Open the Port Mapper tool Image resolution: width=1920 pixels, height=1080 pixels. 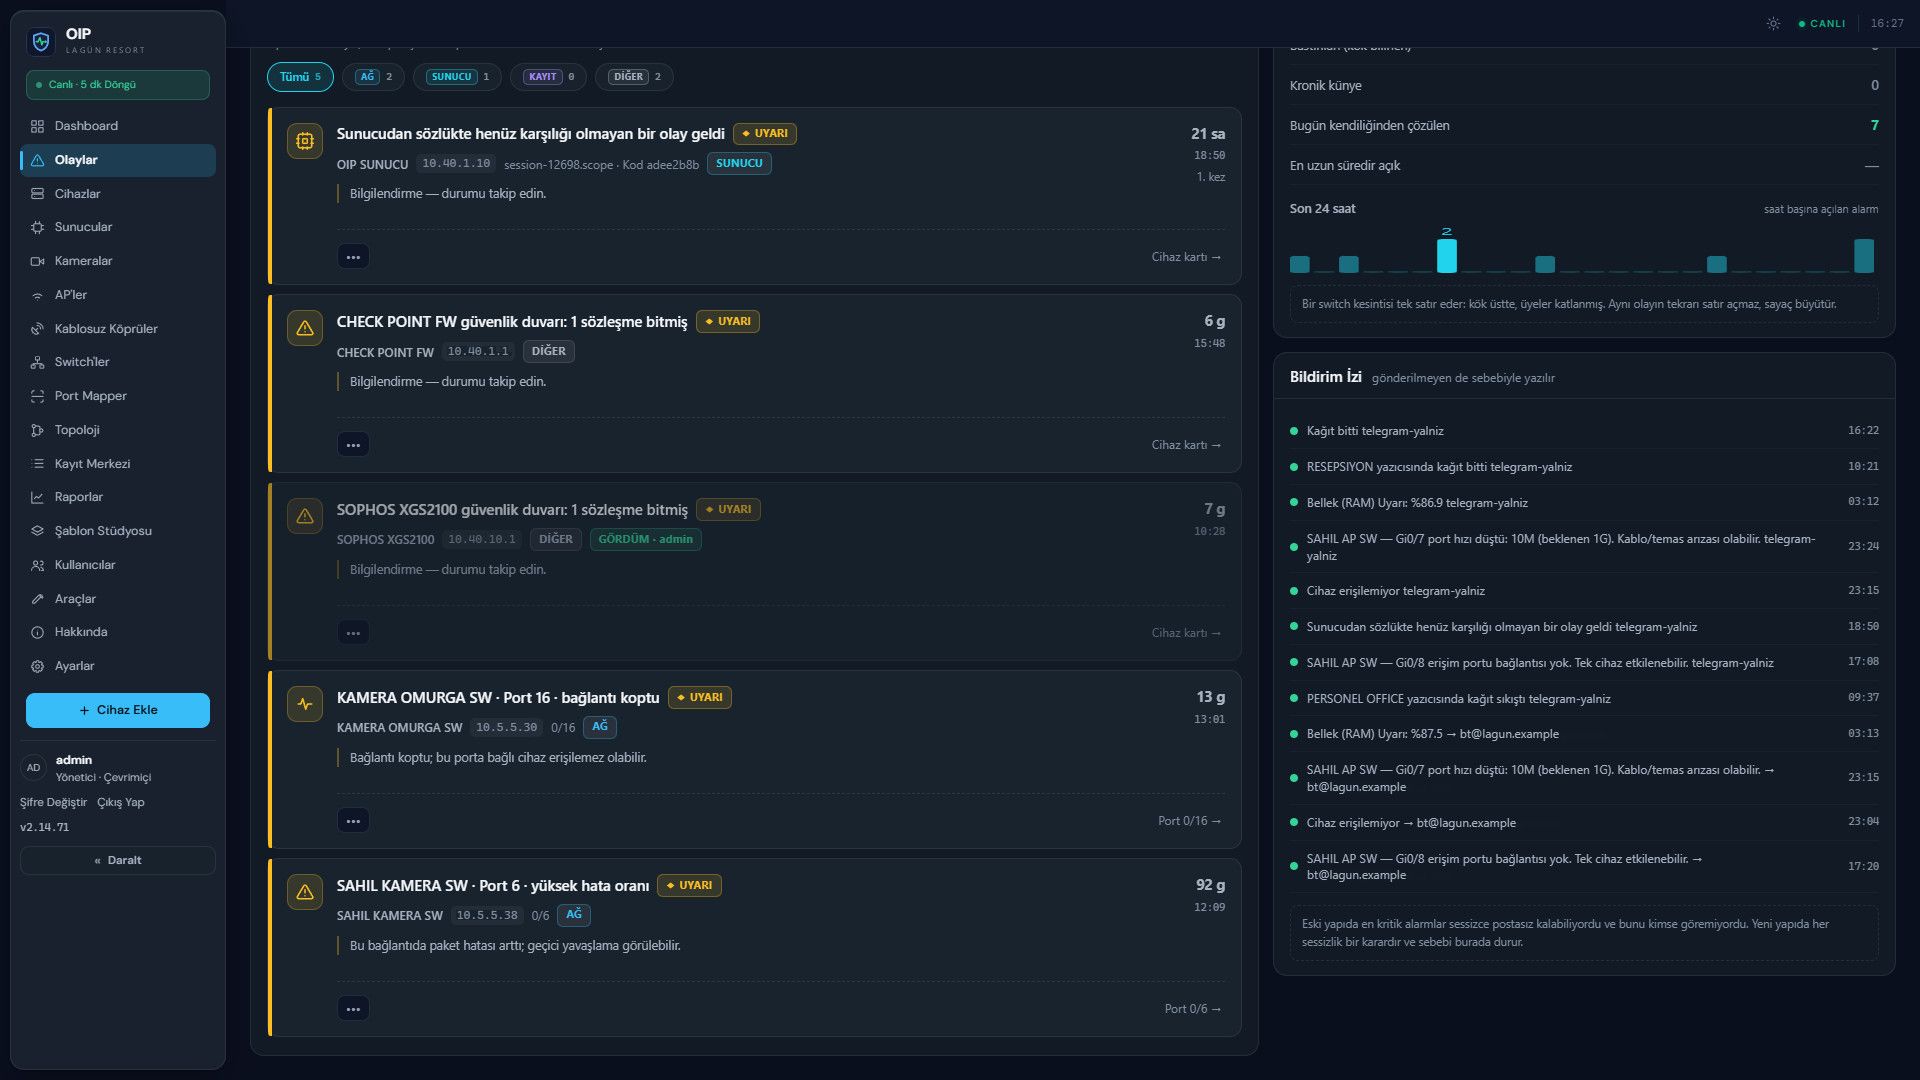[x=118, y=396]
